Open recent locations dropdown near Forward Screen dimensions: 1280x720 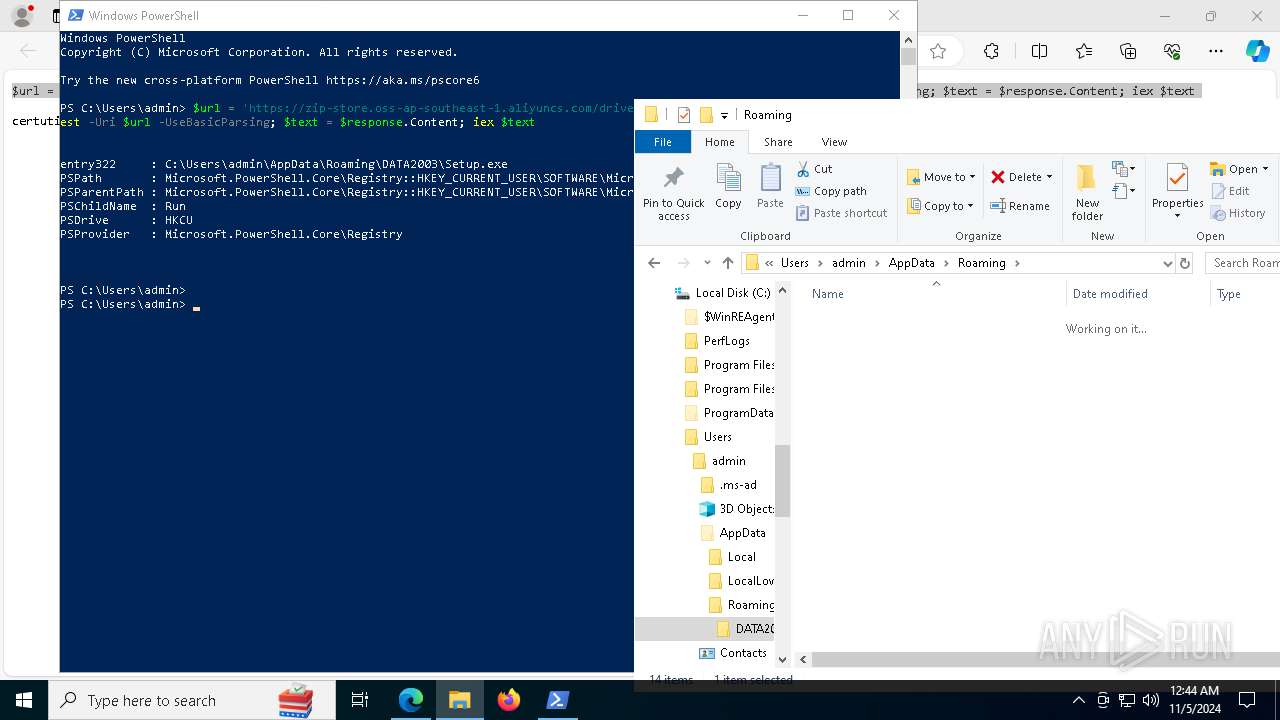click(x=707, y=263)
